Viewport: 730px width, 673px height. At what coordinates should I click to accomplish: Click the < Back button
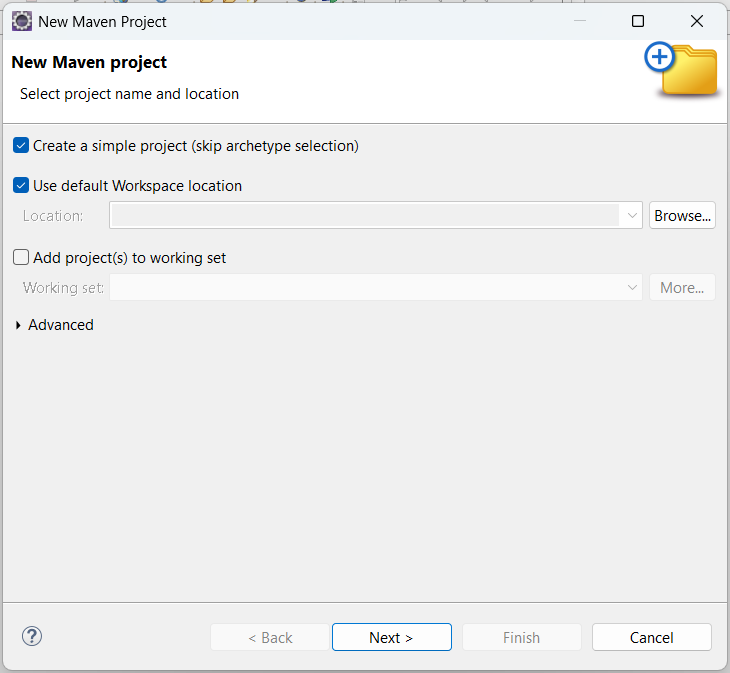(269, 638)
